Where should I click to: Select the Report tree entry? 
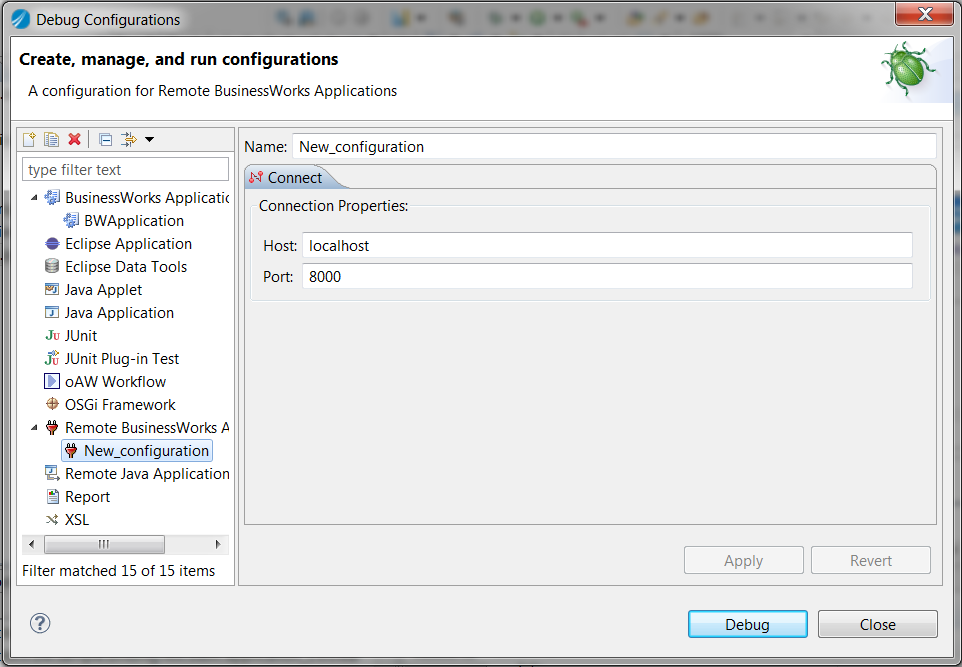click(87, 496)
